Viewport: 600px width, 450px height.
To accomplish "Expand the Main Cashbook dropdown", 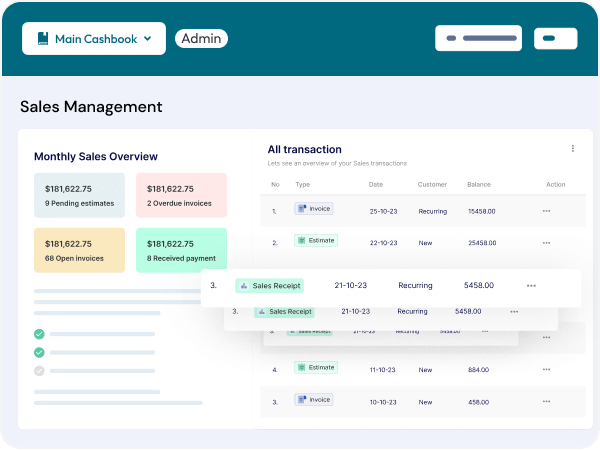I will tap(94, 39).
